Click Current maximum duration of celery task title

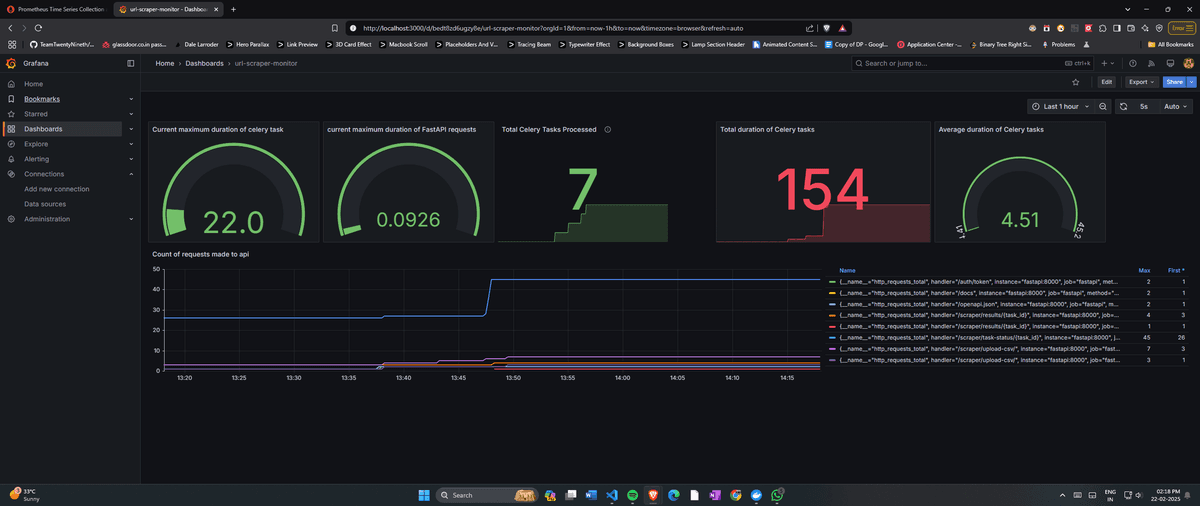click(x=217, y=129)
